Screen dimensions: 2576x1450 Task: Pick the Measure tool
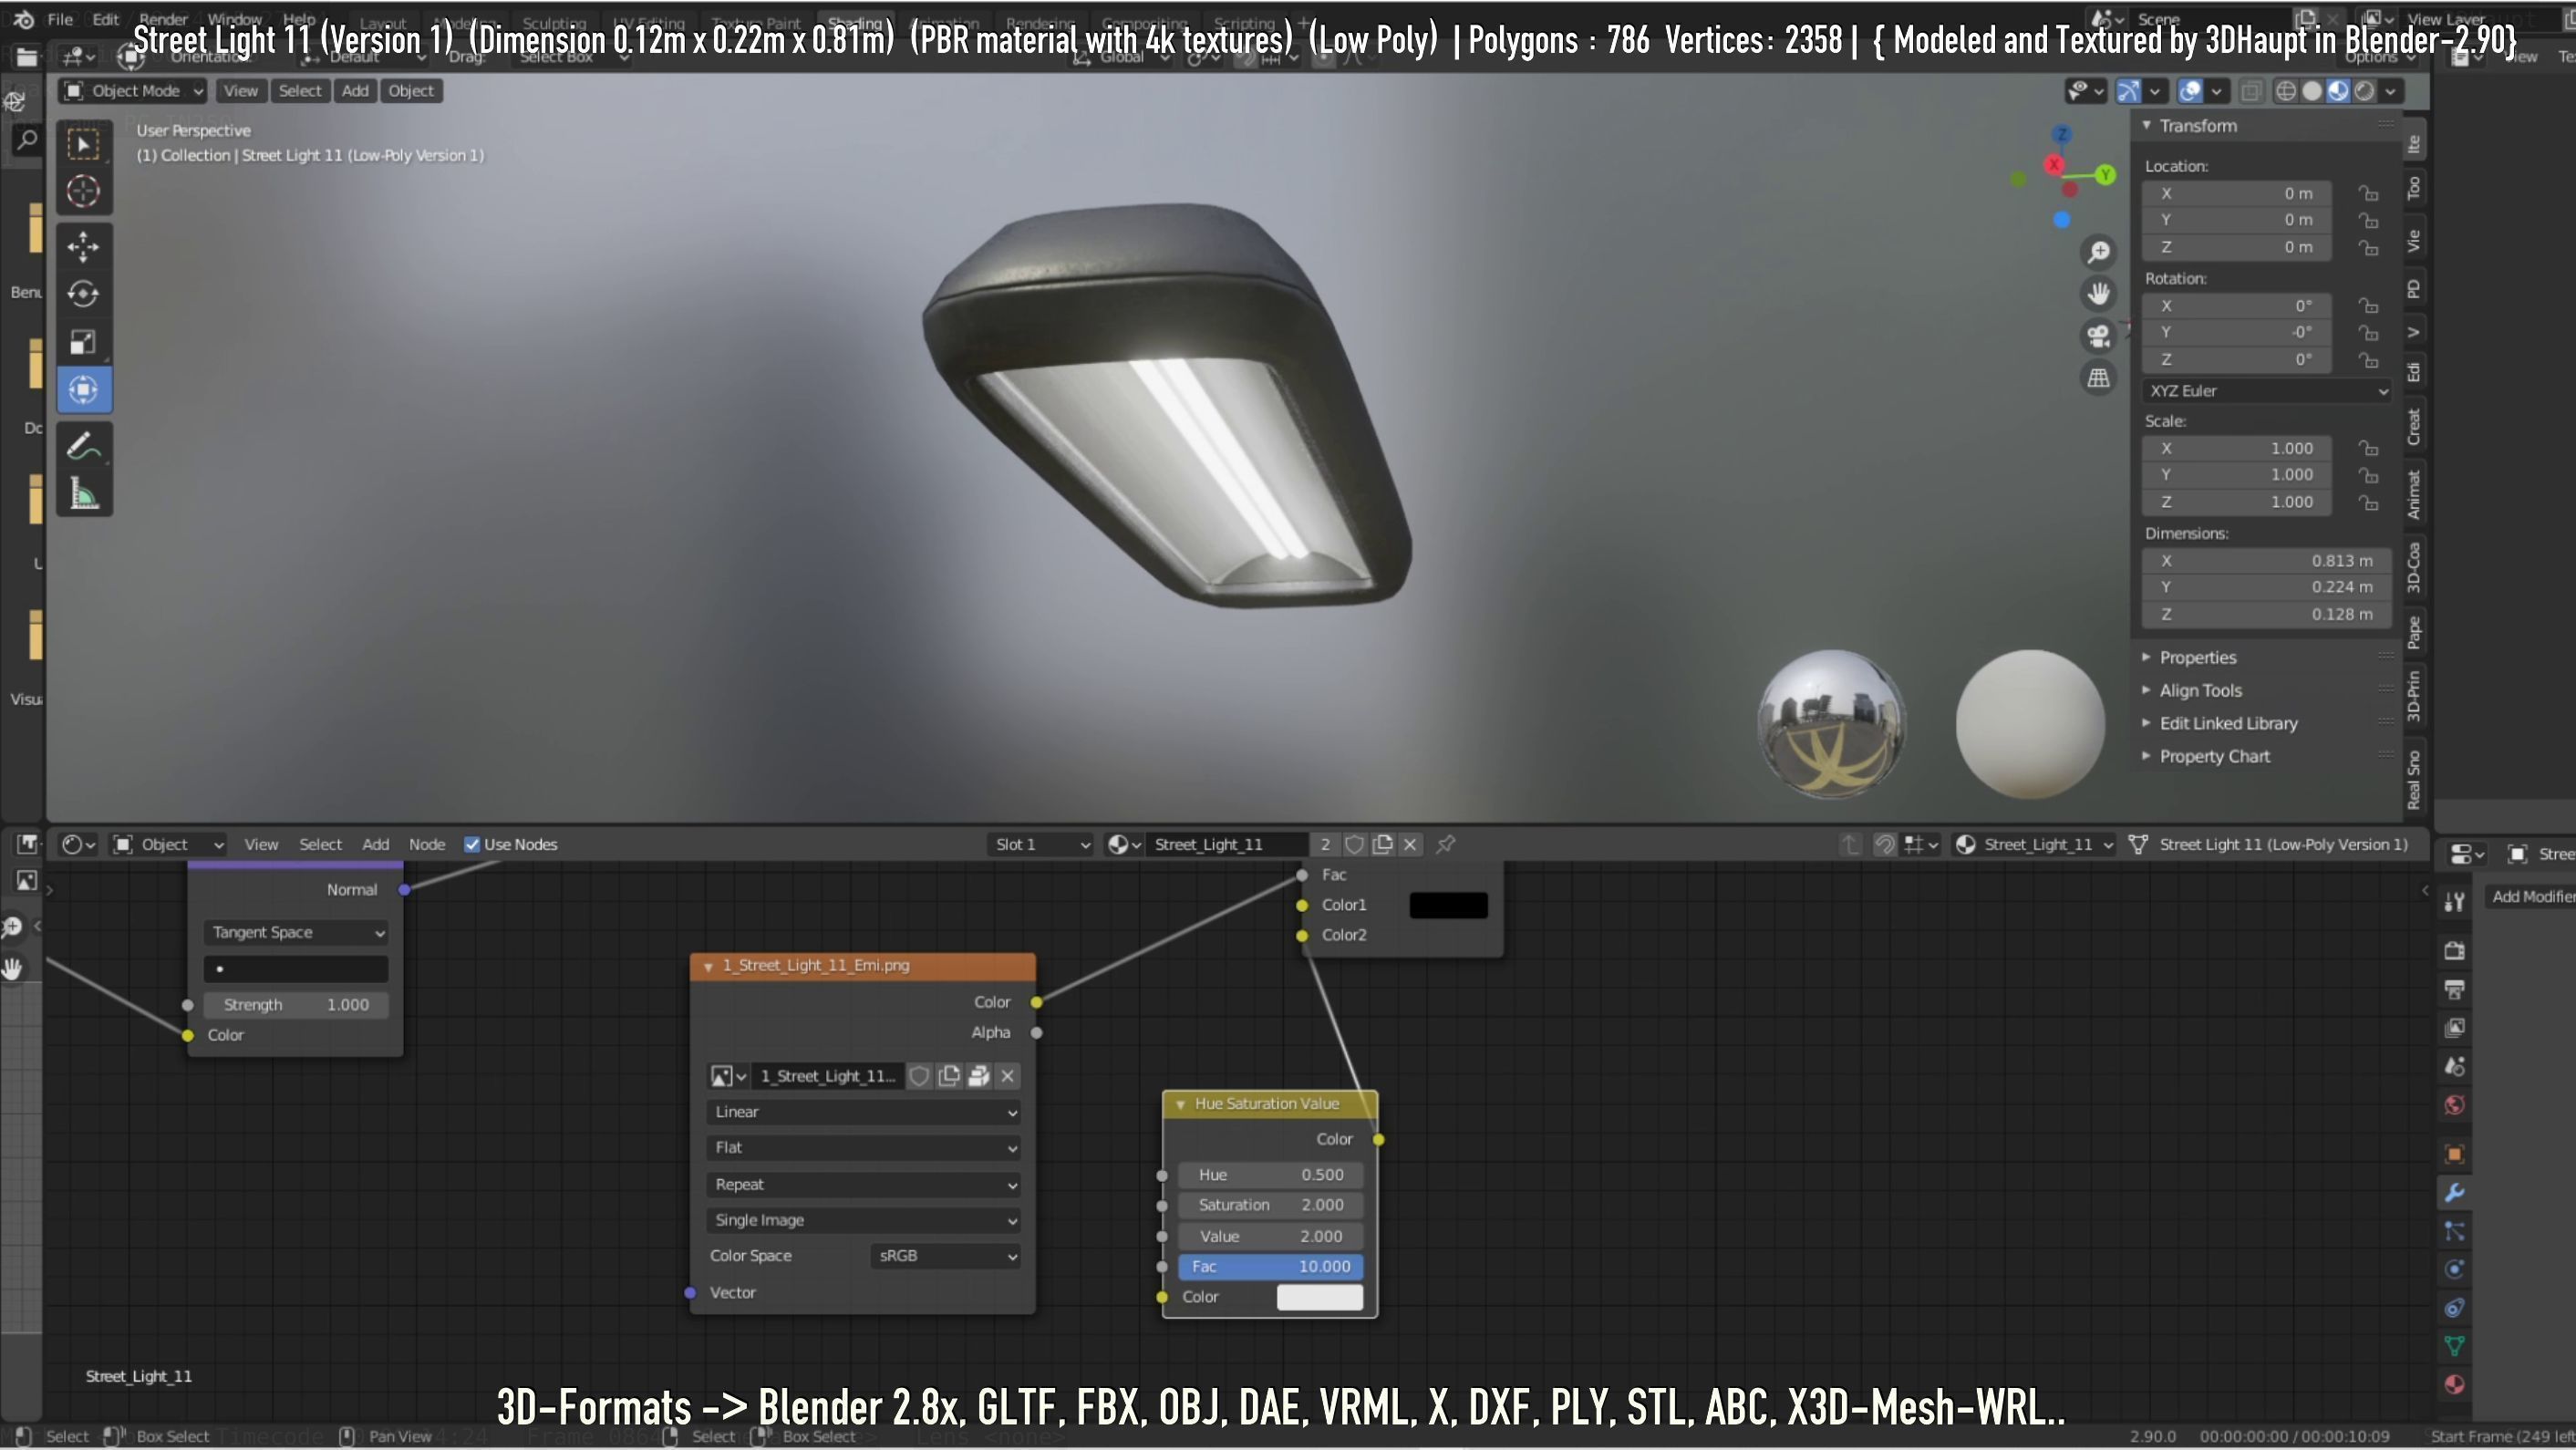point(84,493)
